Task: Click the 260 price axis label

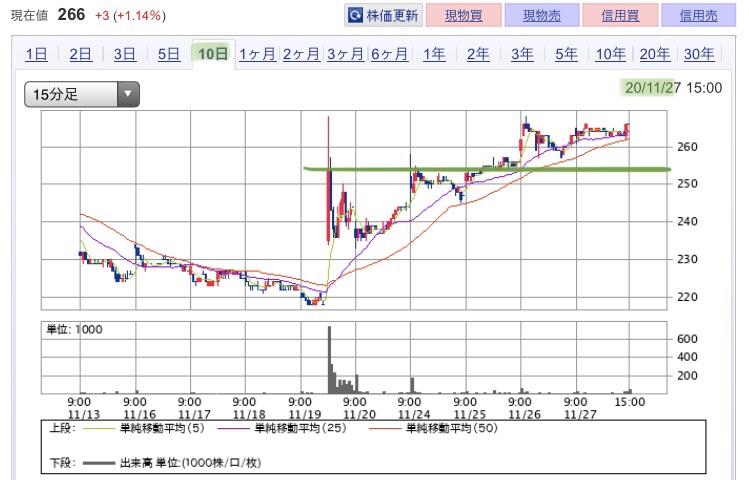Action: click(687, 147)
